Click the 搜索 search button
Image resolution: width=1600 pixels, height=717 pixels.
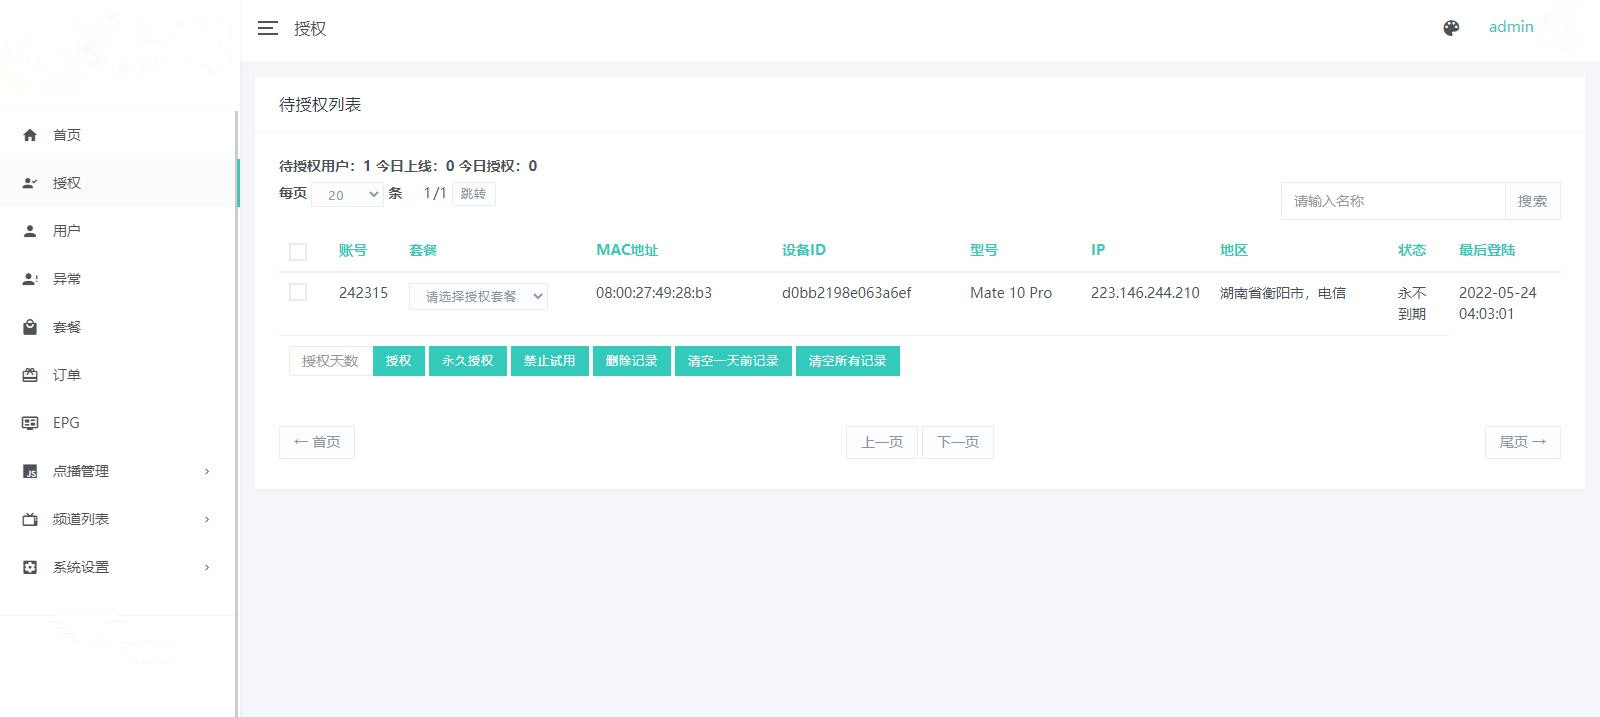(x=1532, y=201)
